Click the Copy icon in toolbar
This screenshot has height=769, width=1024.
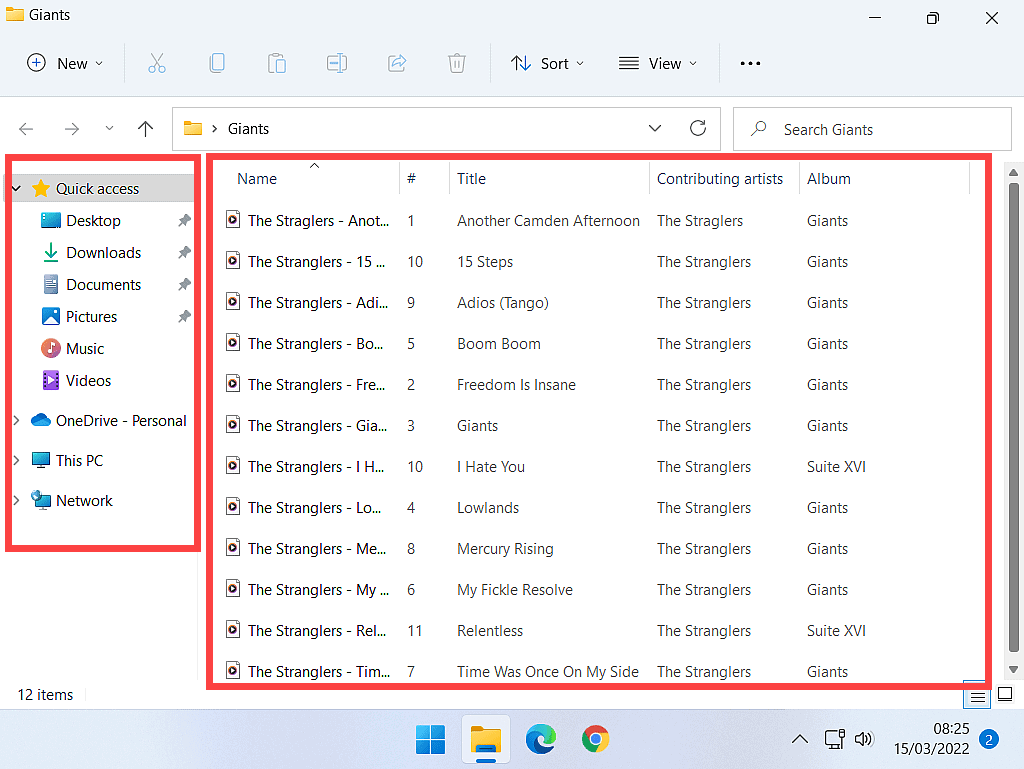217,63
